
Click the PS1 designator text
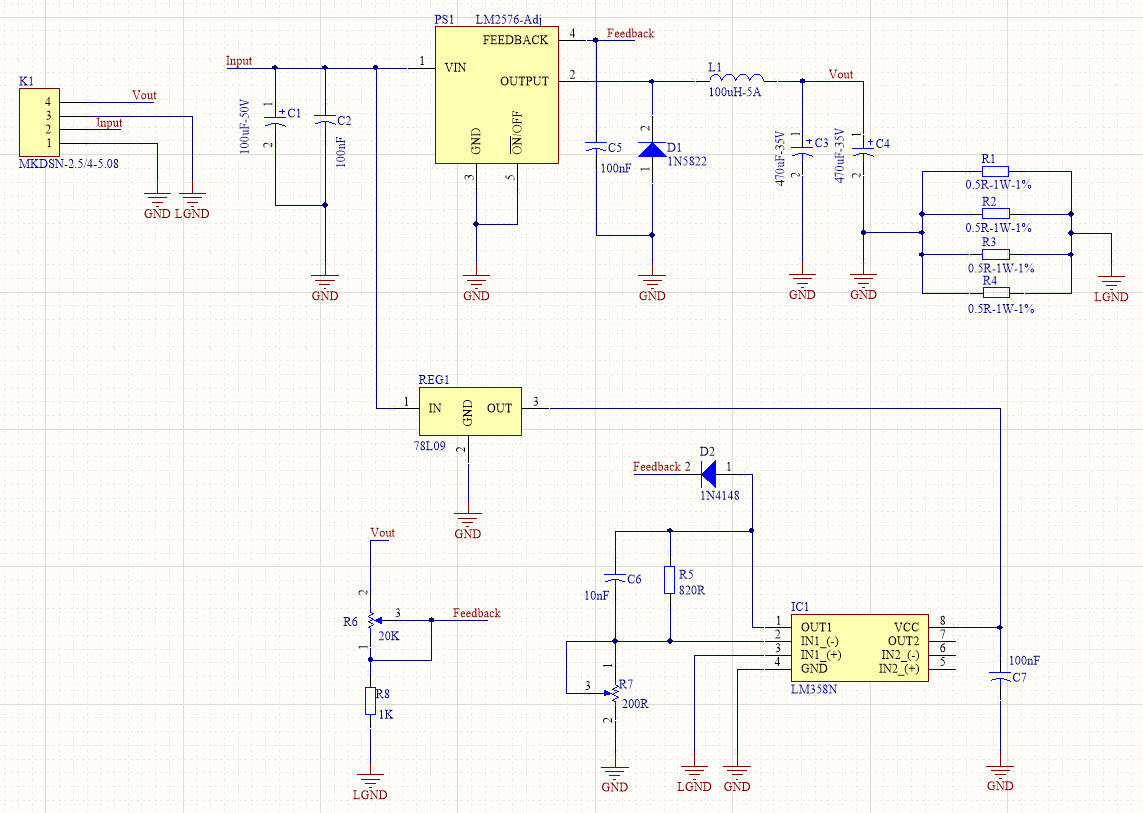click(444, 20)
